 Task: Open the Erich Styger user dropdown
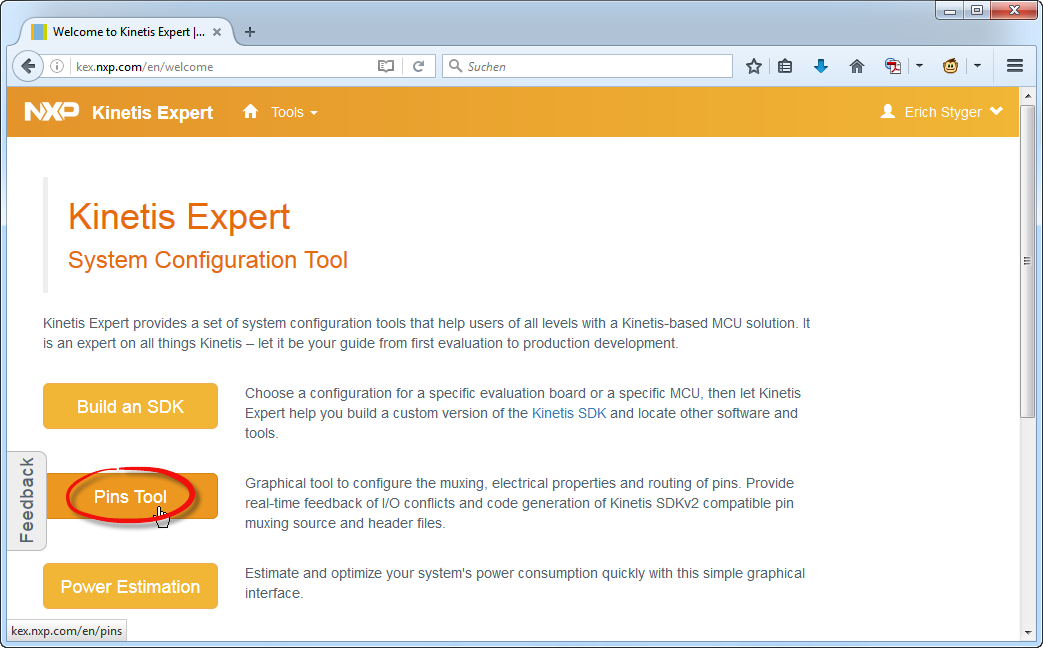tap(942, 112)
